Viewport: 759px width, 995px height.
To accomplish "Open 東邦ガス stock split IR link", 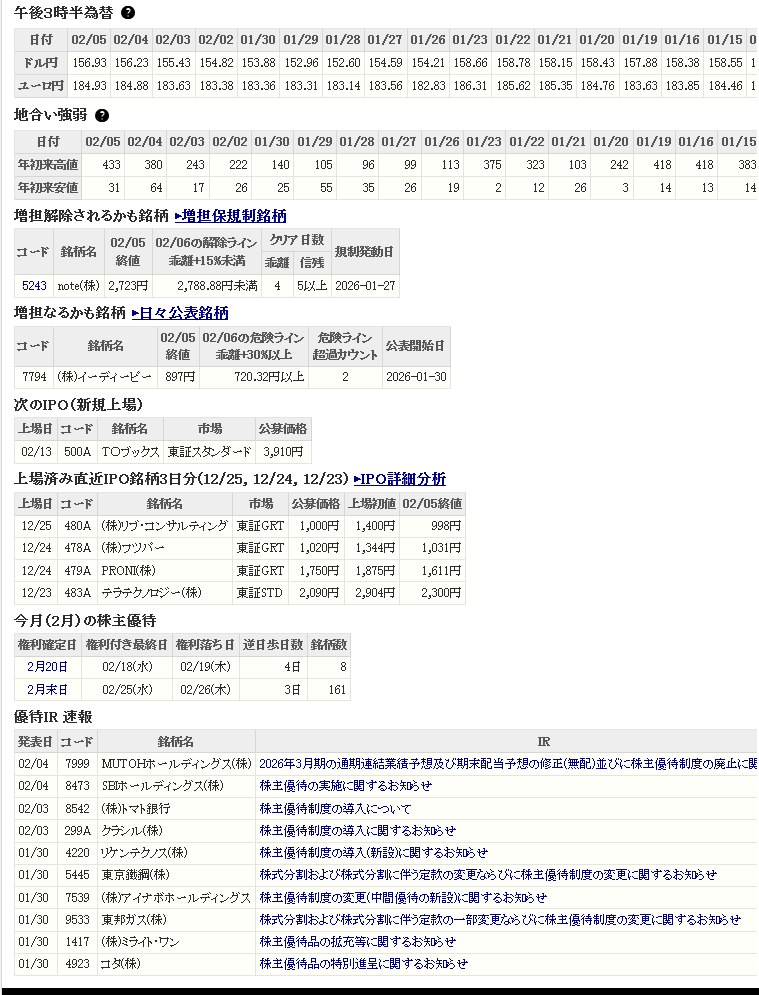I will pos(500,920).
